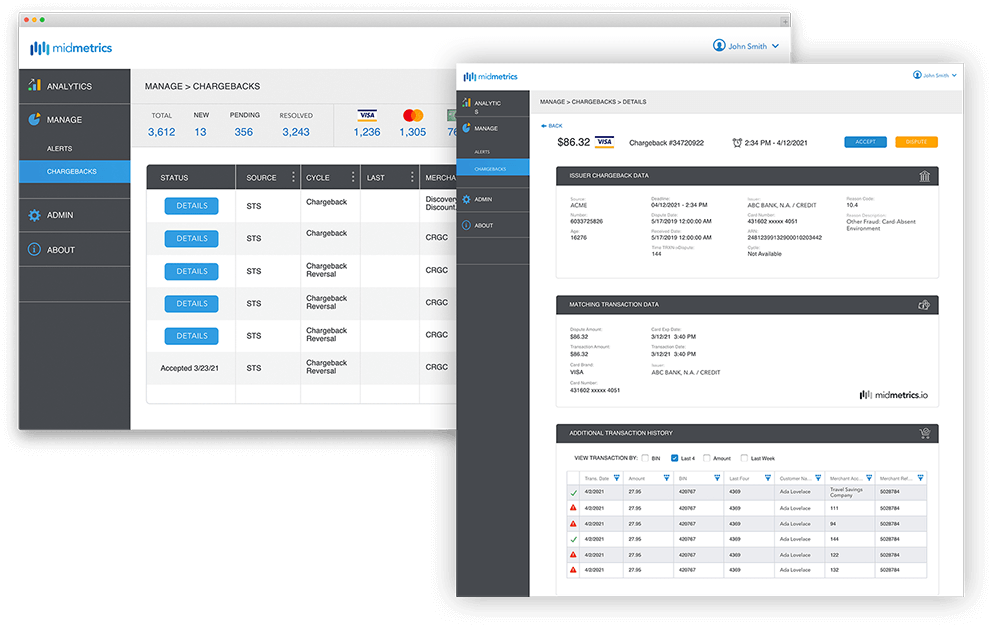Open the Trans. Date column filter
The image size is (1000, 625).
617,479
